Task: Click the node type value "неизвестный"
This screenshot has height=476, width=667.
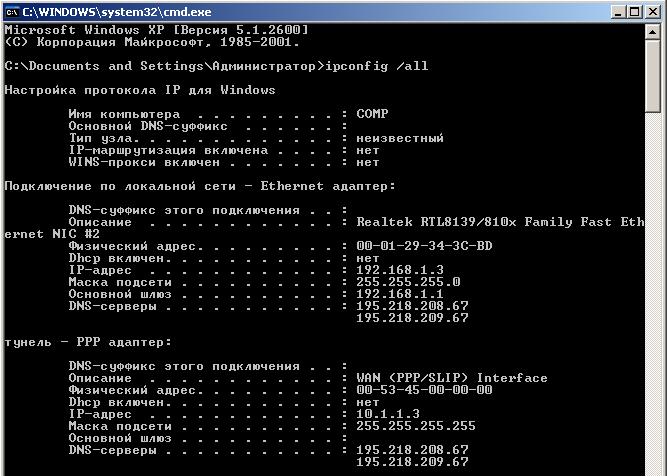Action: (x=400, y=138)
